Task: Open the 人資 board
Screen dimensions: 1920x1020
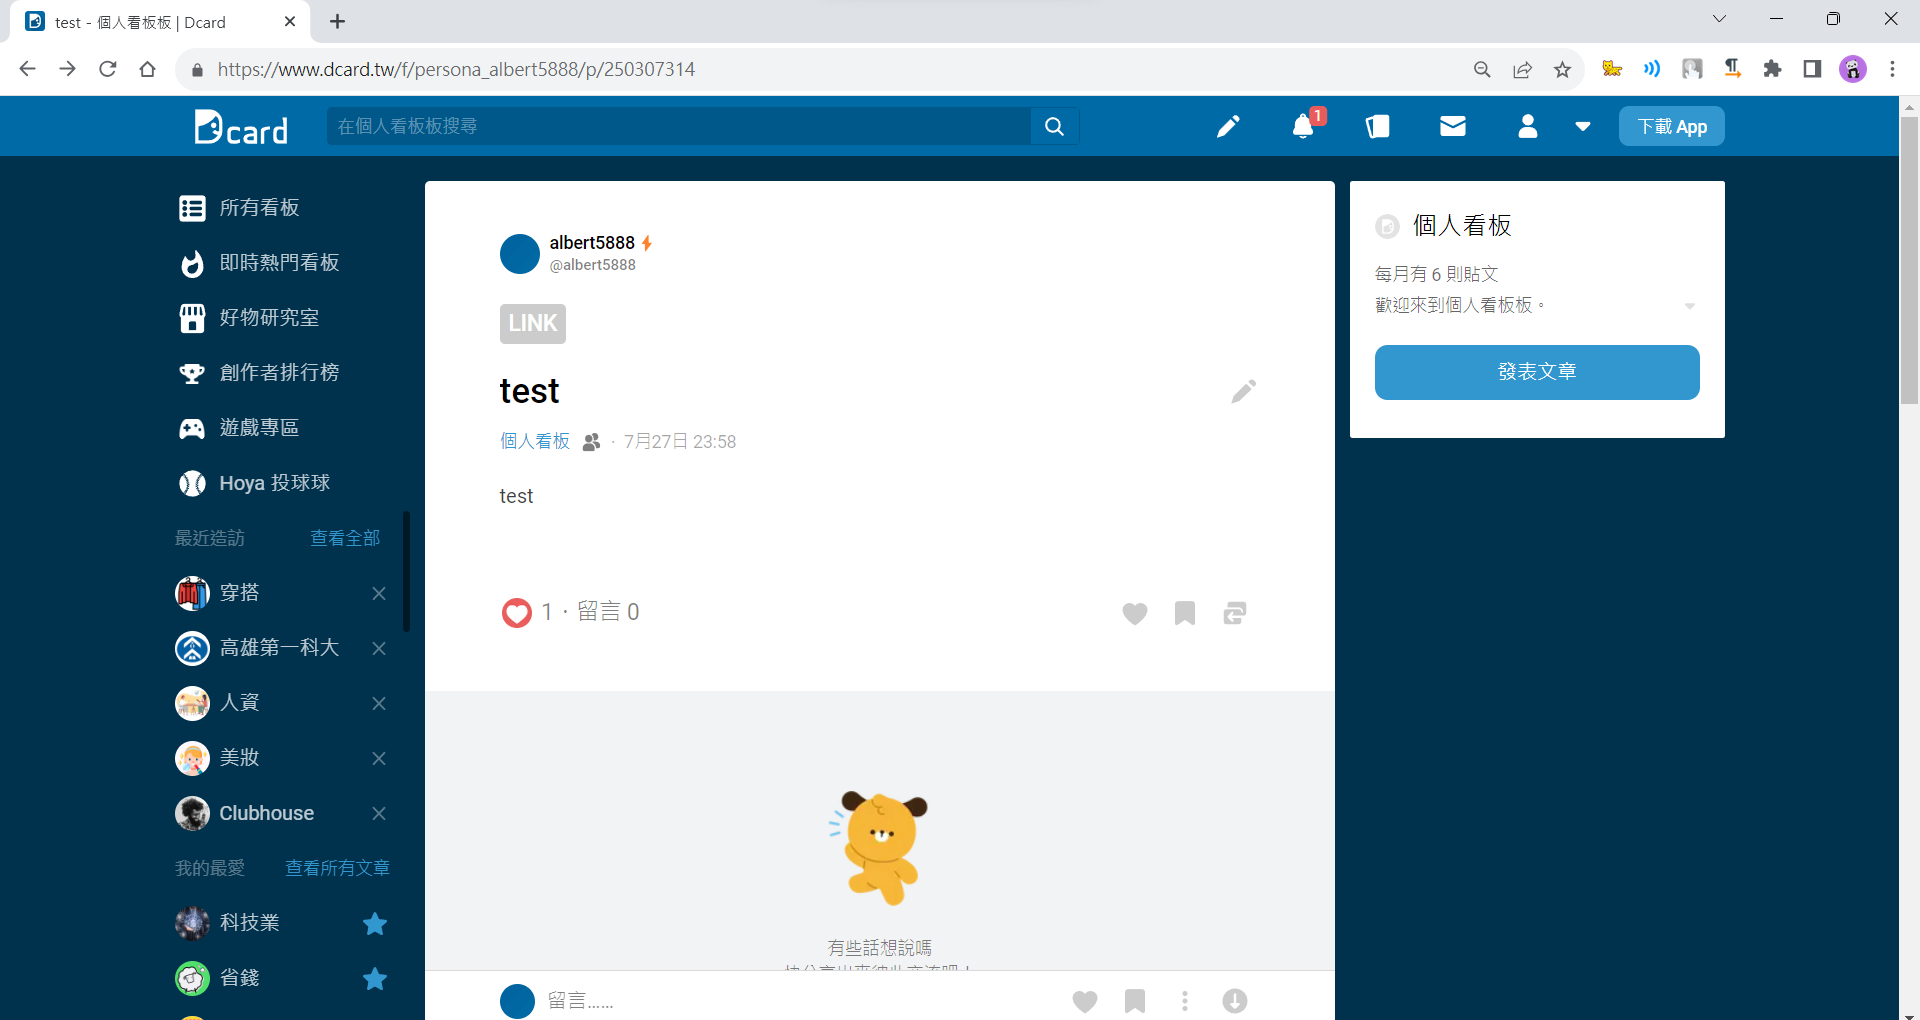Action: [x=218, y=703]
